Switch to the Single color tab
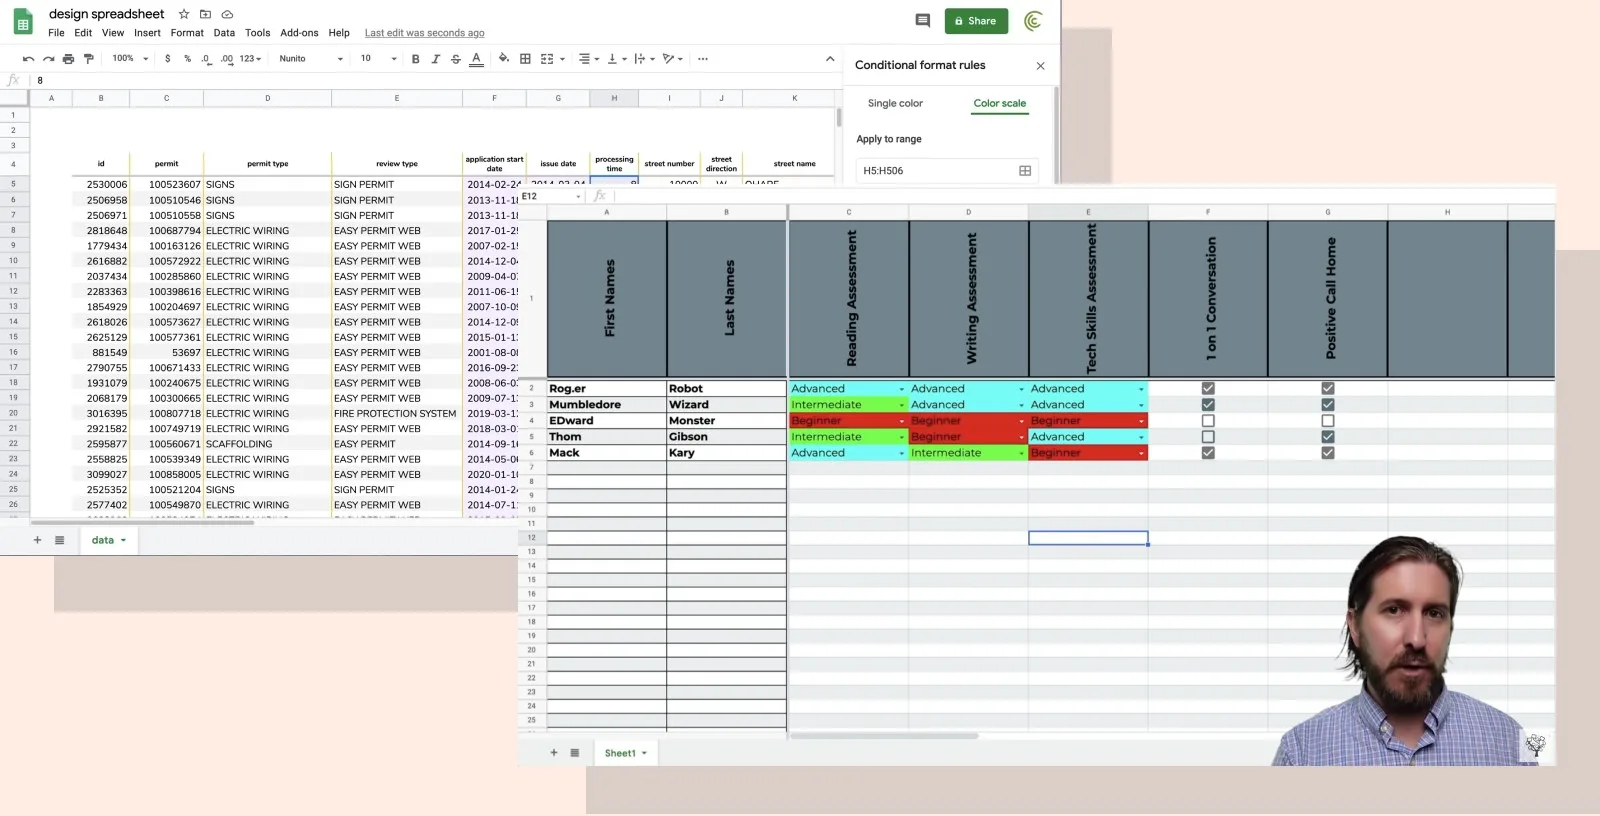The height and width of the screenshot is (816, 1600). (895, 103)
